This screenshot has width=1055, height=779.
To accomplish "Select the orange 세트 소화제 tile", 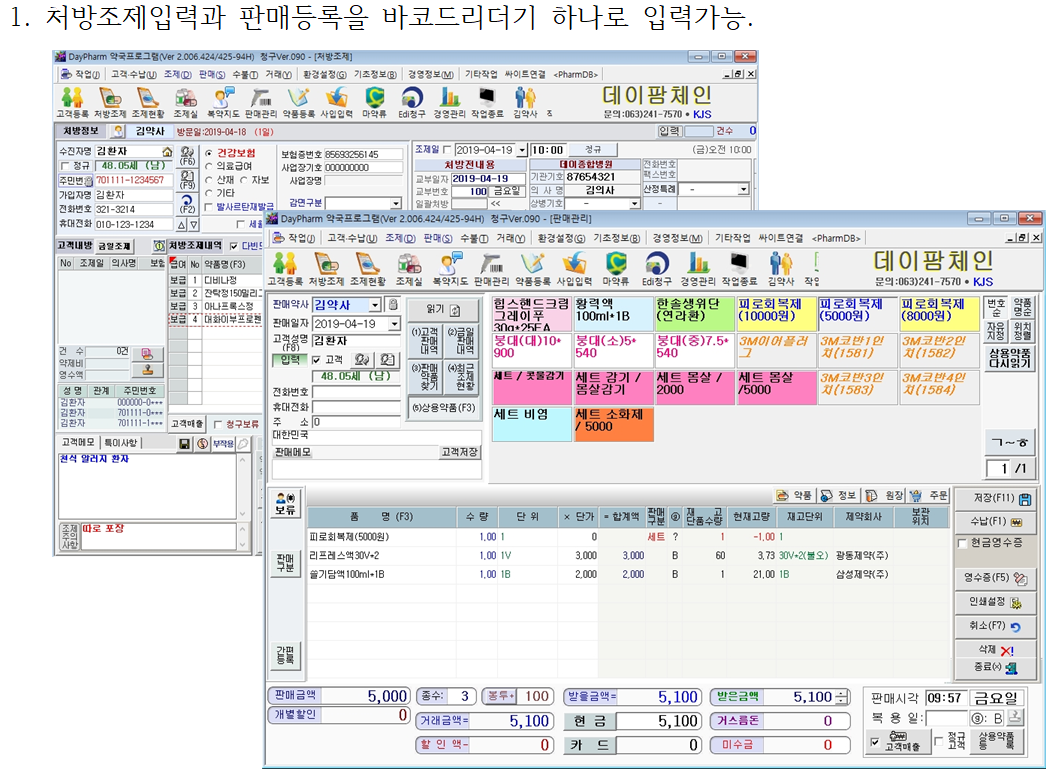I will (614, 422).
